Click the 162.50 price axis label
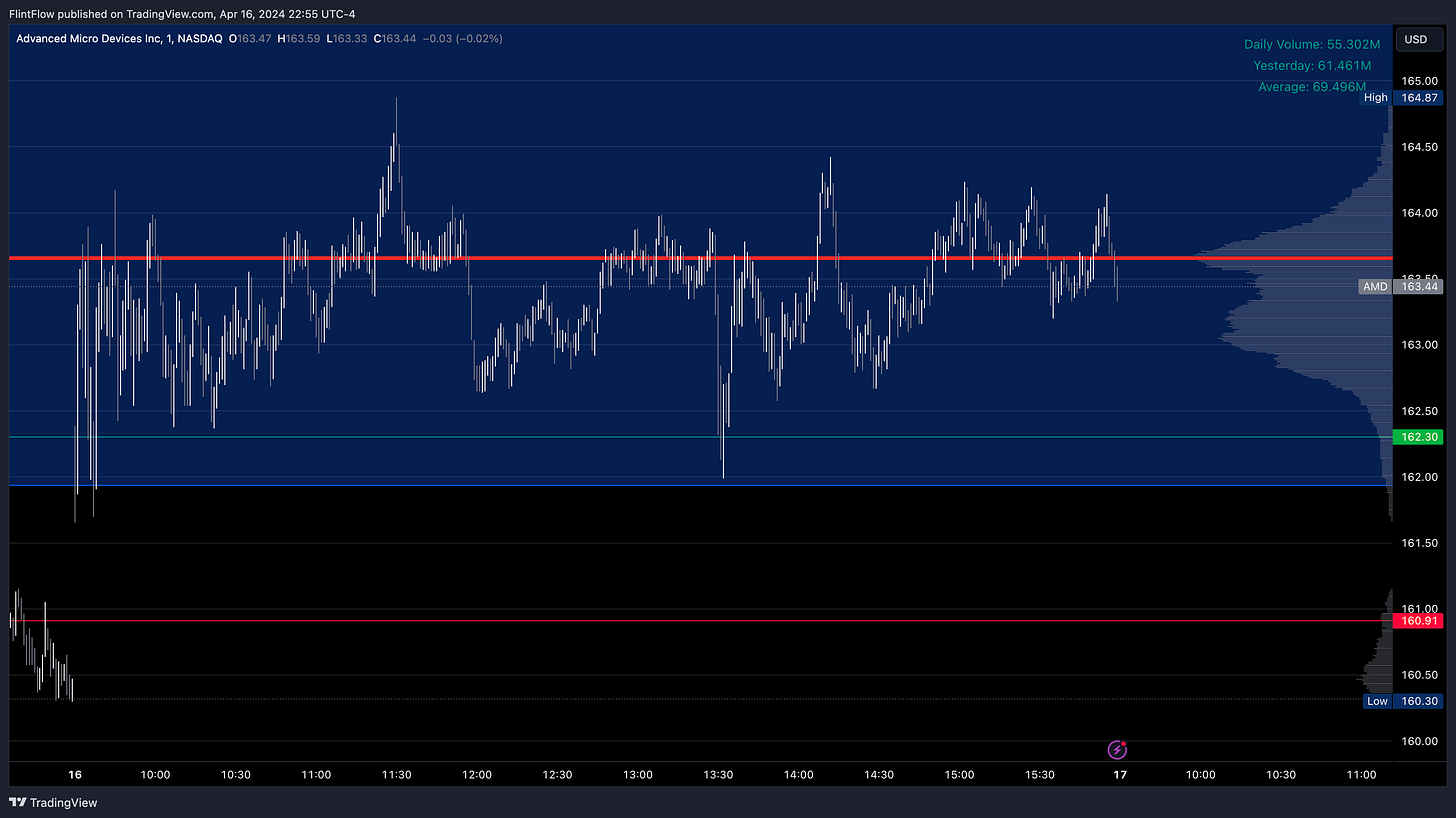Viewport: 1456px width, 818px height. click(x=1419, y=411)
